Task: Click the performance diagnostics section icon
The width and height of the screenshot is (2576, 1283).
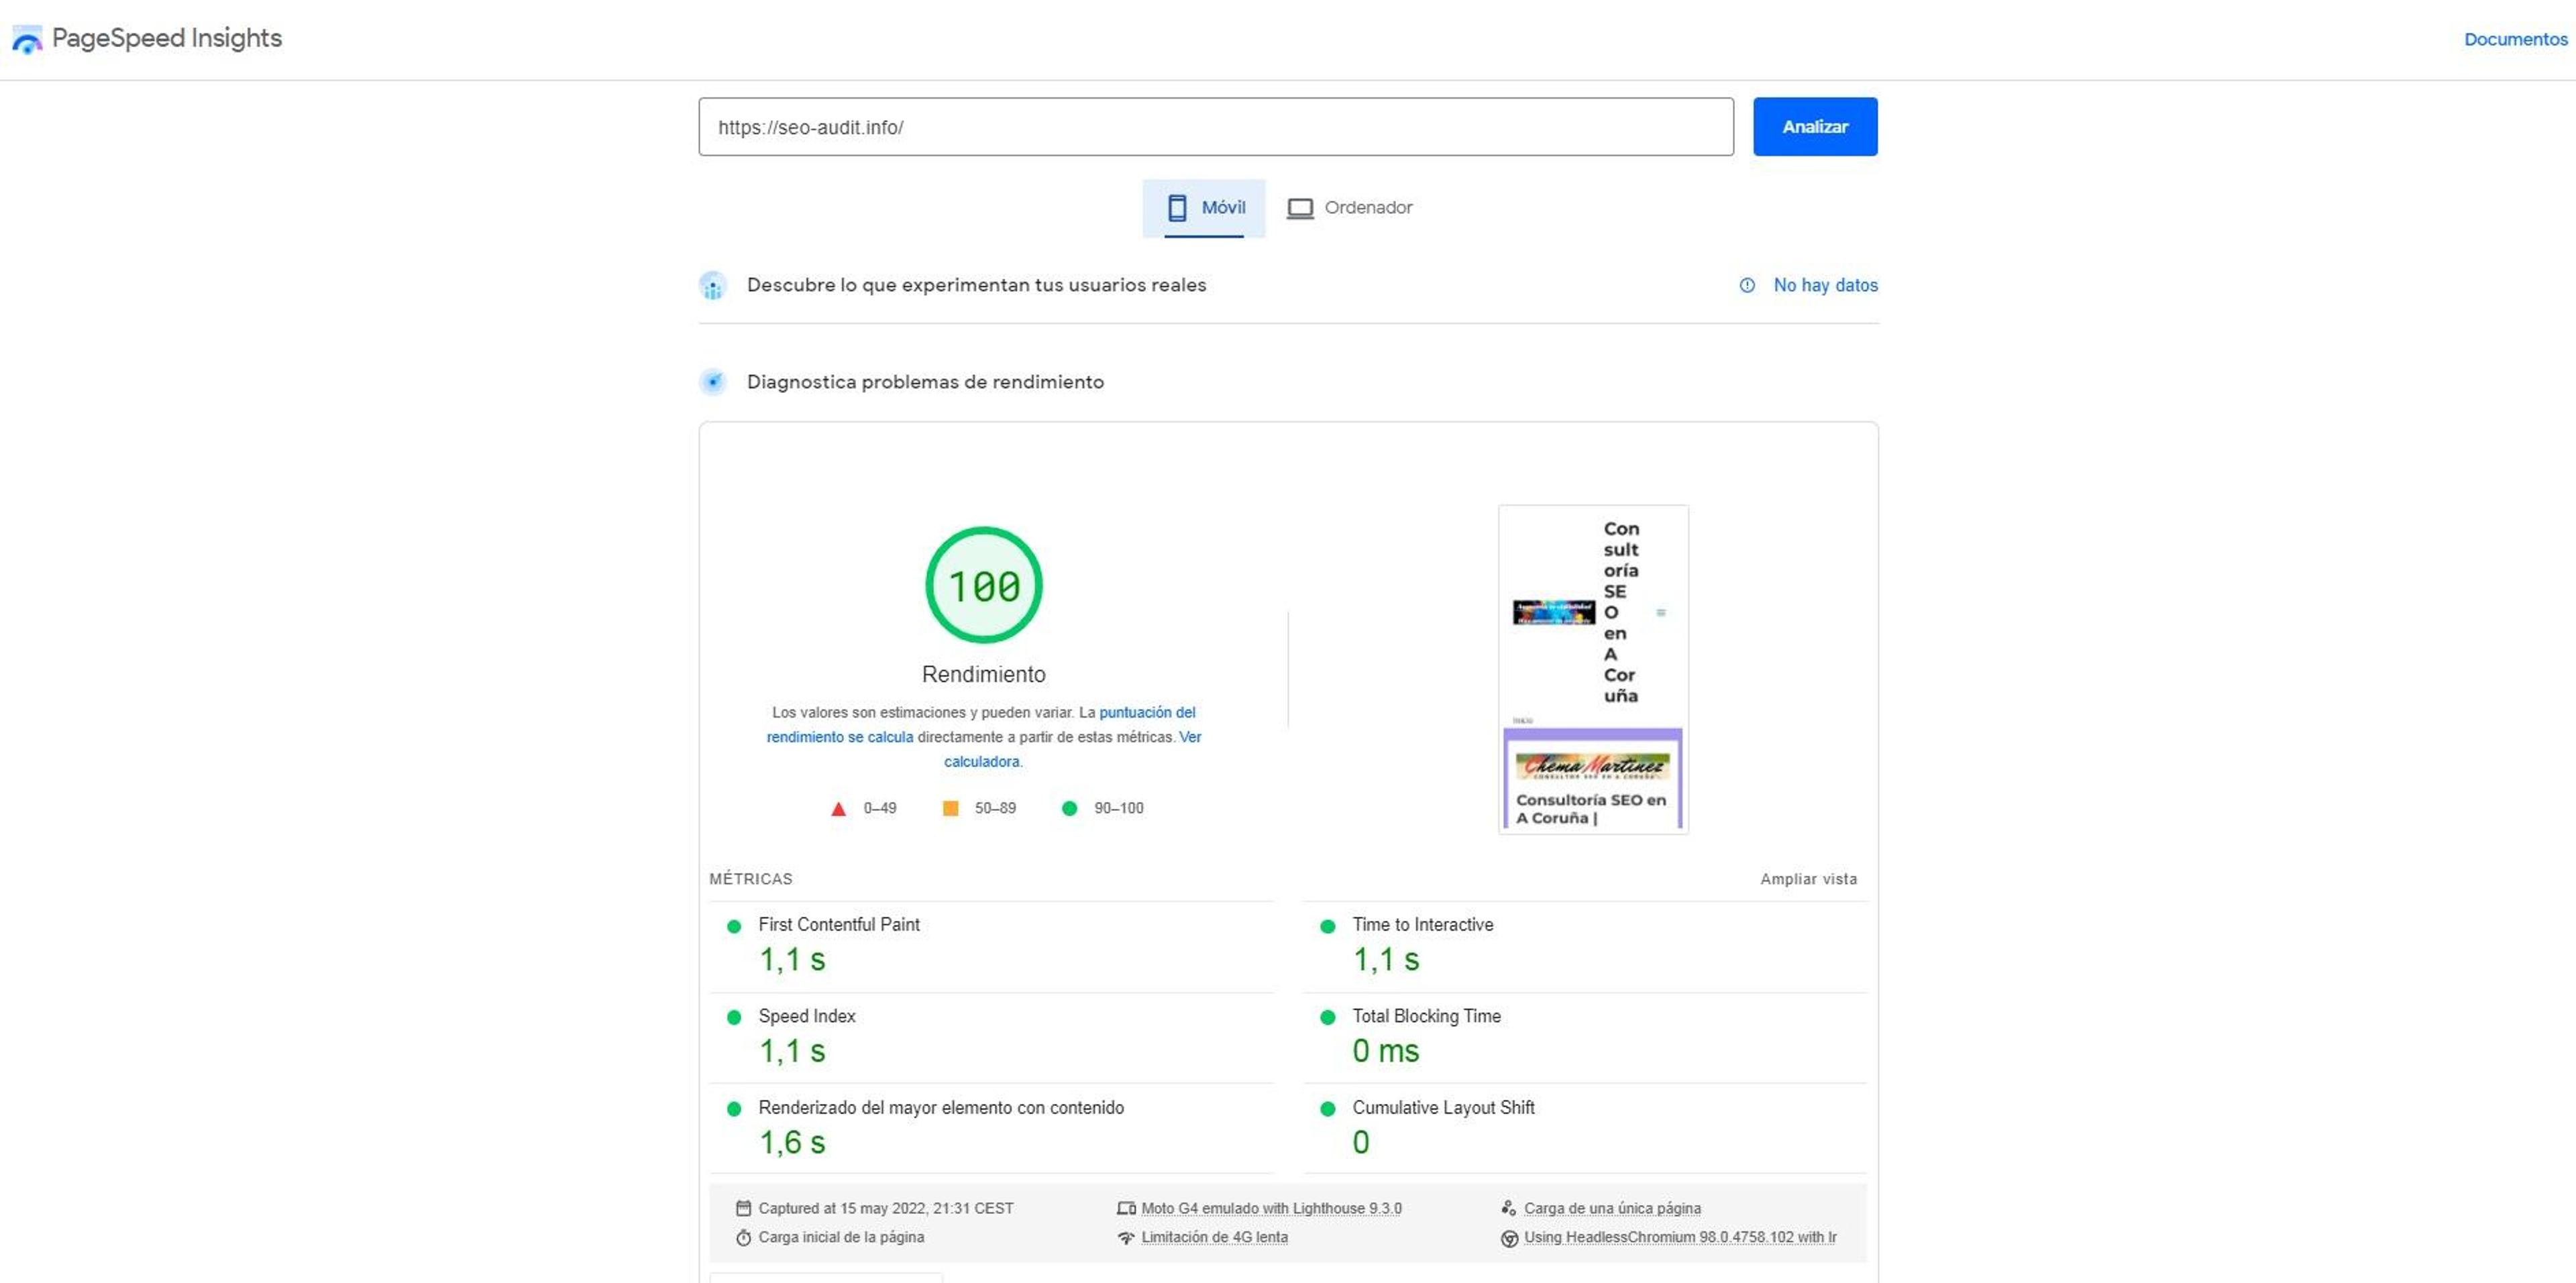Action: [x=712, y=382]
